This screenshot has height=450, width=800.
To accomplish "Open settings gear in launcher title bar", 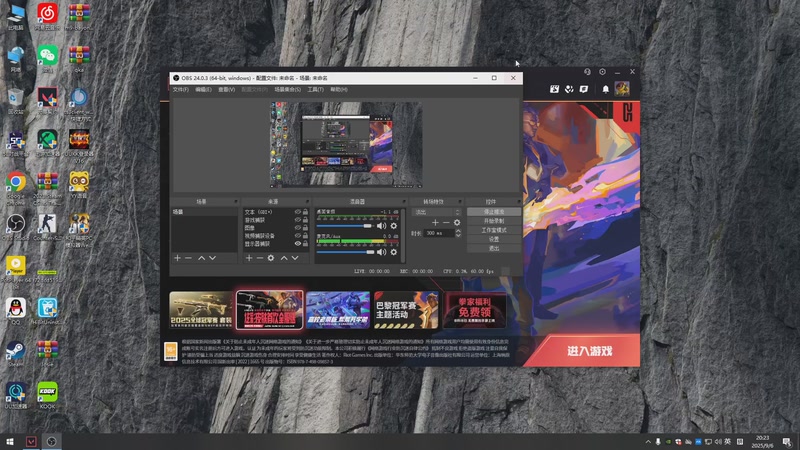I will (x=603, y=72).
